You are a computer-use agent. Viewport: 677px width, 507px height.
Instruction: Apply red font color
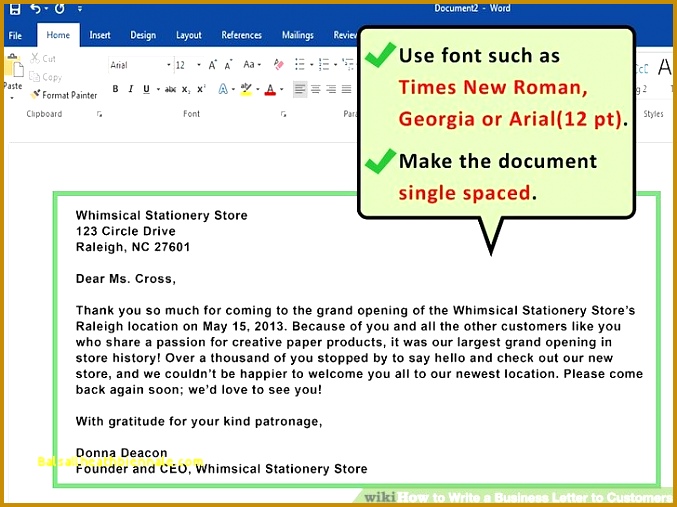click(x=270, y=89)
